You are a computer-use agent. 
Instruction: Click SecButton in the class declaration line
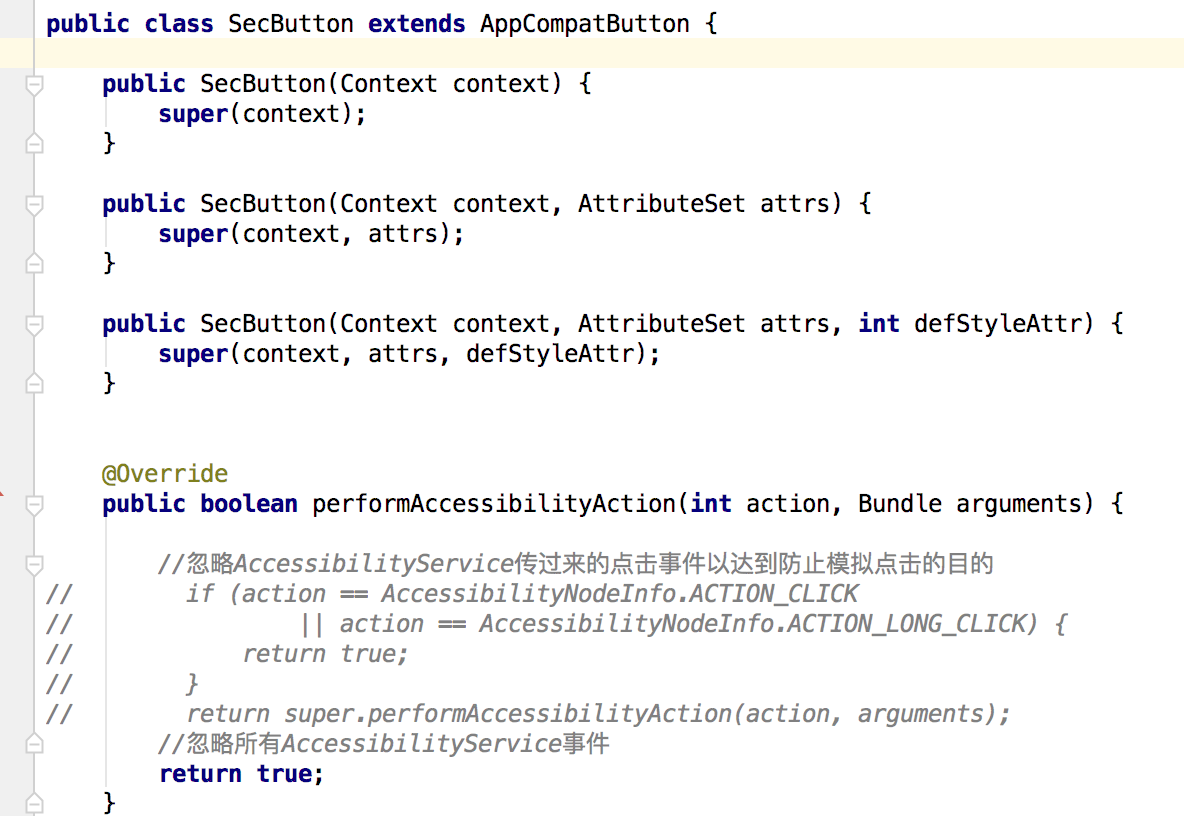pyautogui.click(x=290, y=24)
